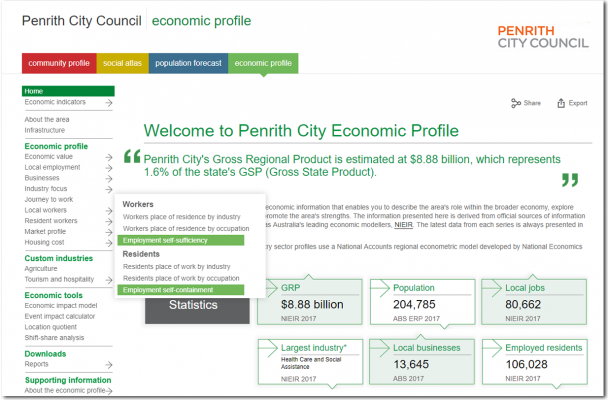Expand the Housing cost submenu arrow

107,242
